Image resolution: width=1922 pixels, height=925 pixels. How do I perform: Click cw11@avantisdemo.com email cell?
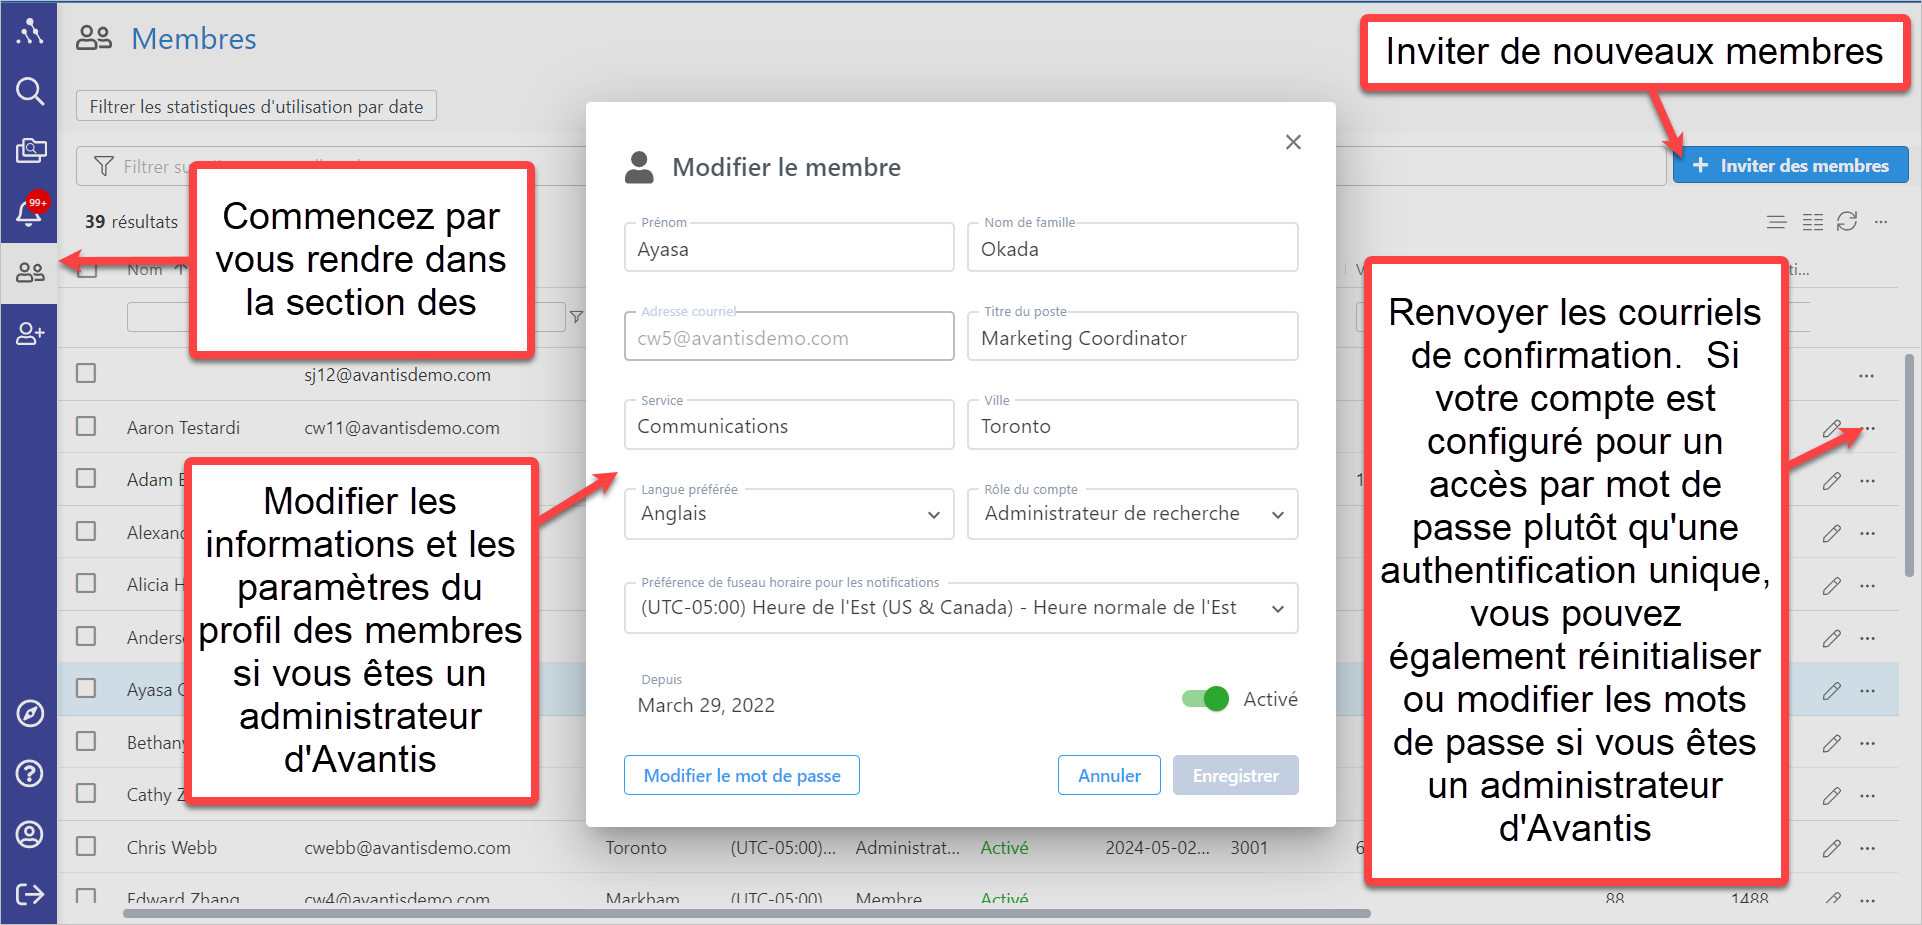pyautogui.click(x=402, y=428)
